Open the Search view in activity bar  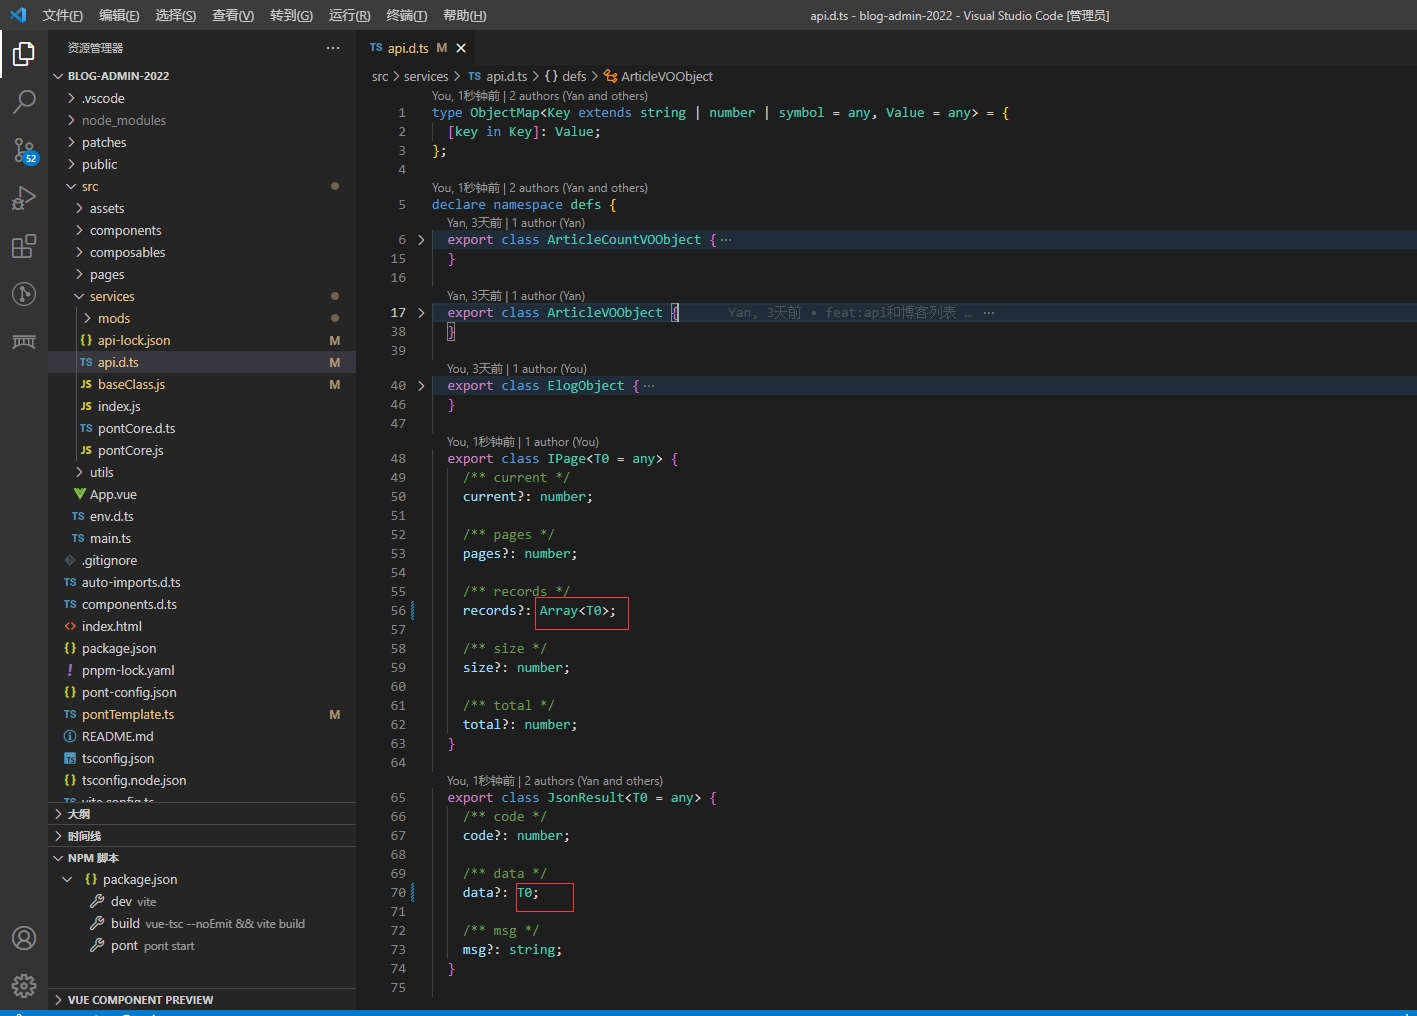[x=24, y=101]
